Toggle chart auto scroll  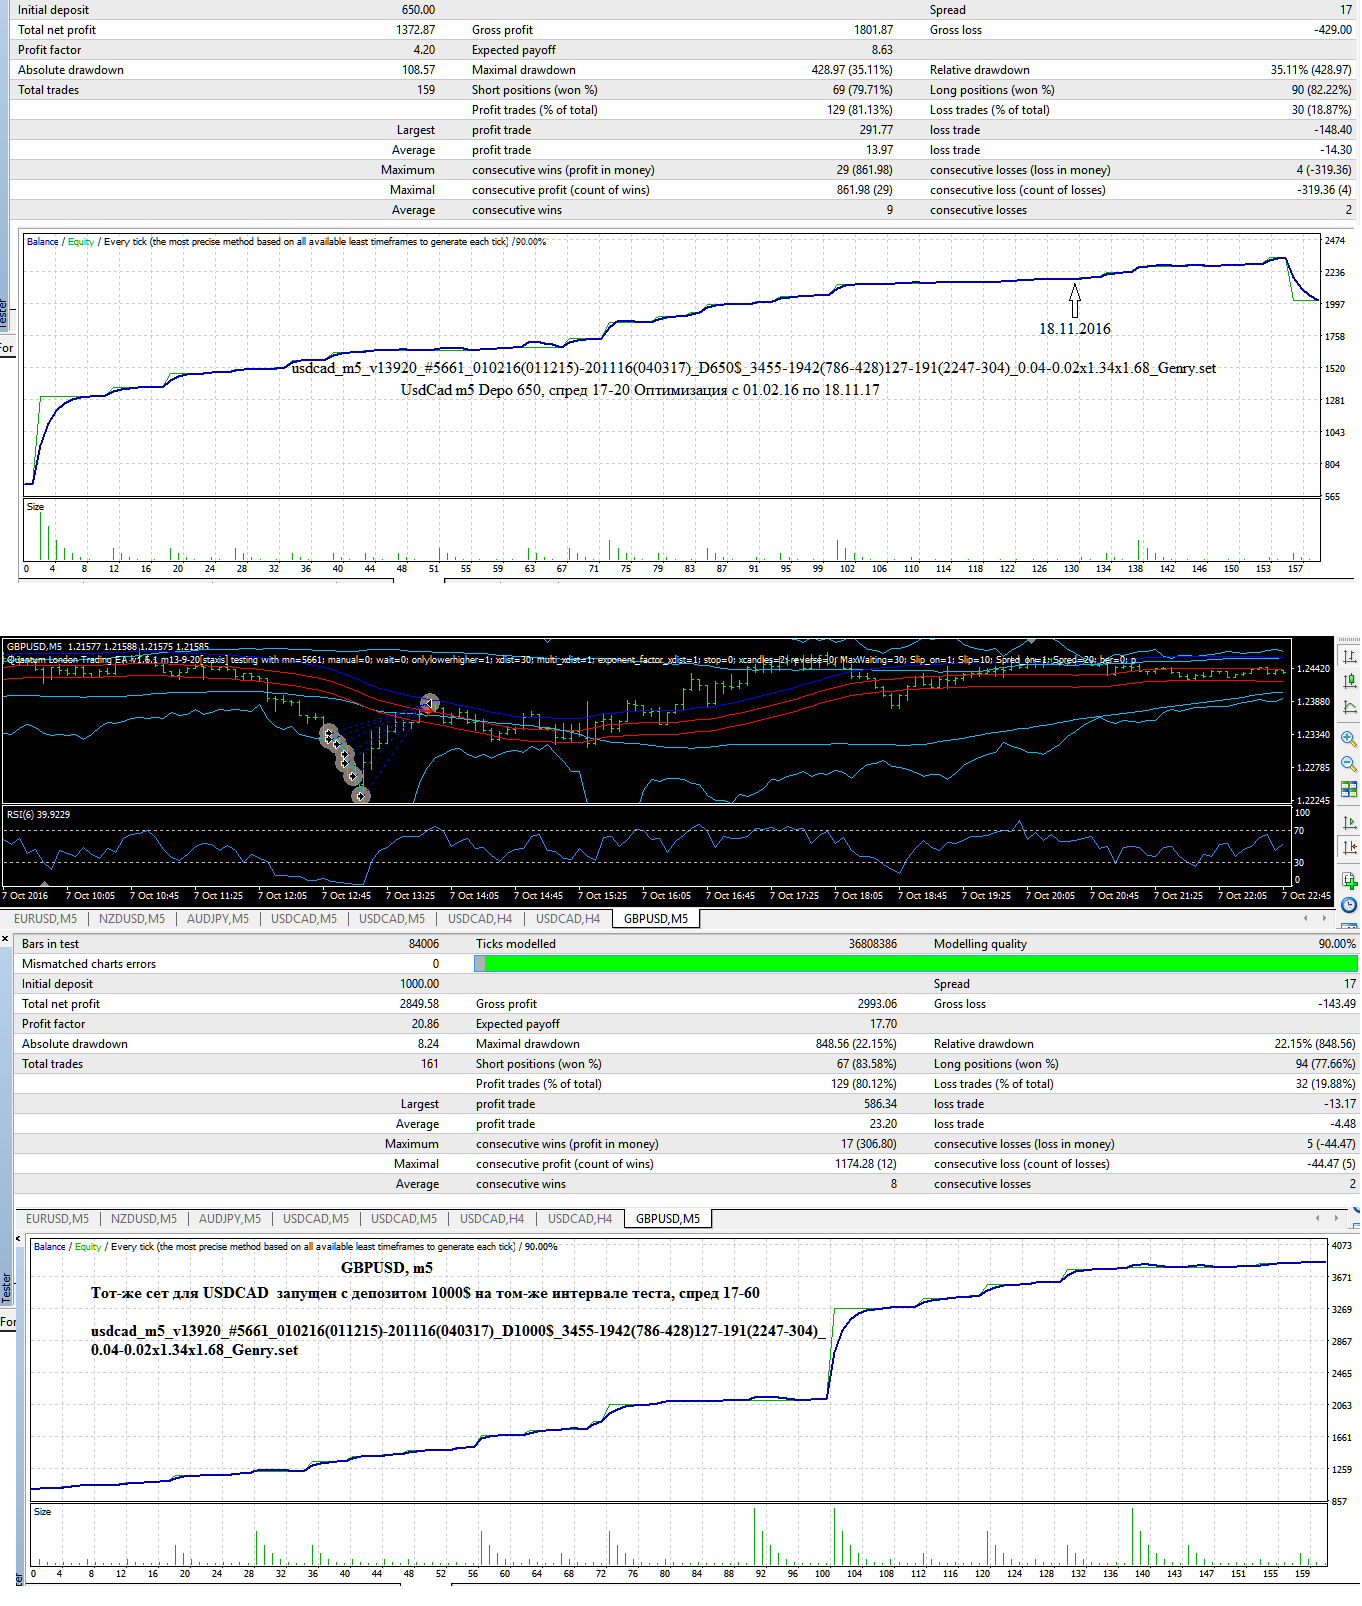1349,822
